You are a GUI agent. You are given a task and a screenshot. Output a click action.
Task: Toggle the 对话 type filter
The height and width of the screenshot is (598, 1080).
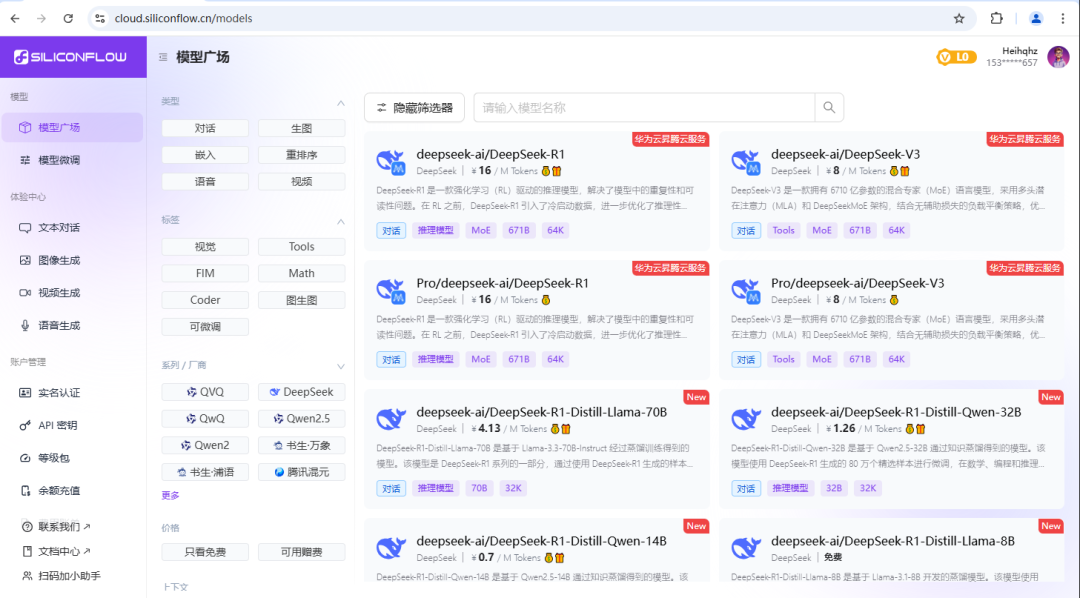coord(205,128)
